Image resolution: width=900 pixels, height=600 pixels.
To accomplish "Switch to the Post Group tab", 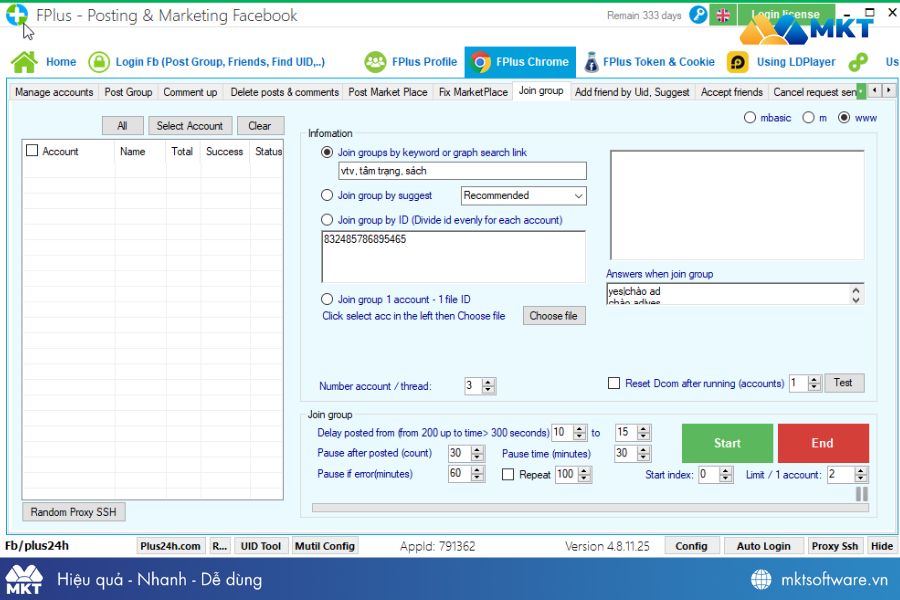I will [x=128, y=92].
